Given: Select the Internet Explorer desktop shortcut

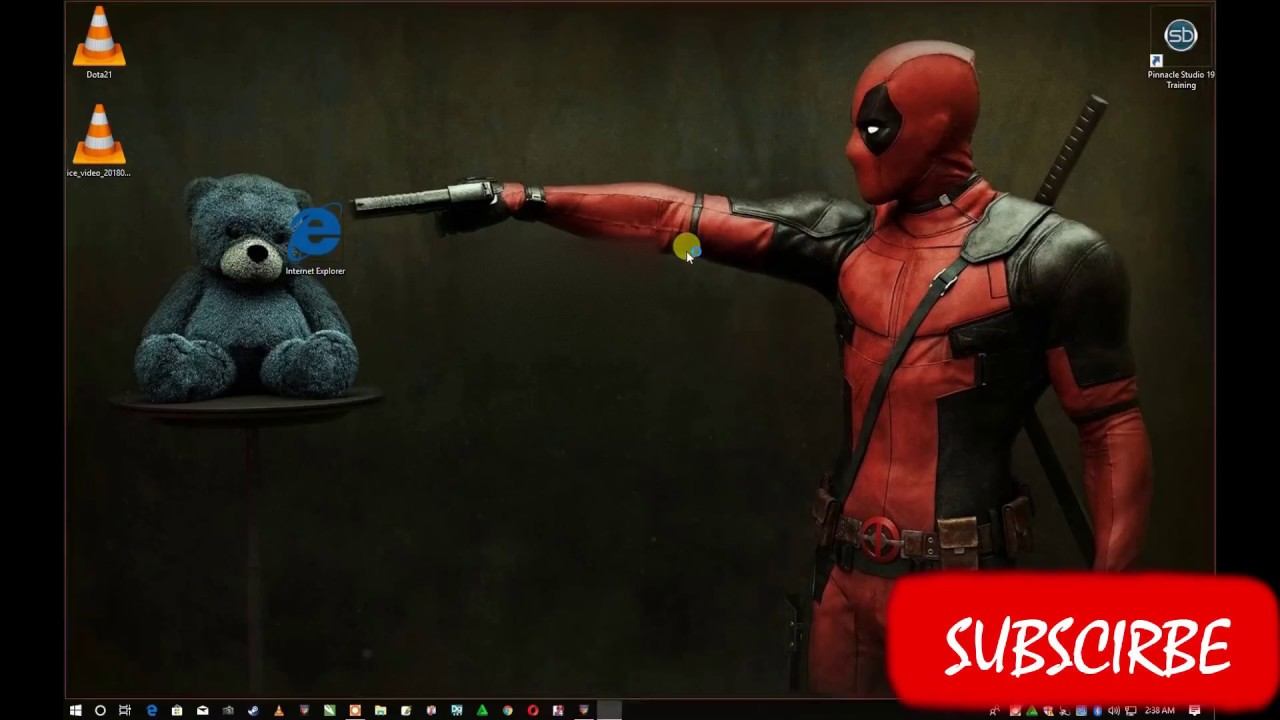Looking at the screenshot, I should [315, 241].
